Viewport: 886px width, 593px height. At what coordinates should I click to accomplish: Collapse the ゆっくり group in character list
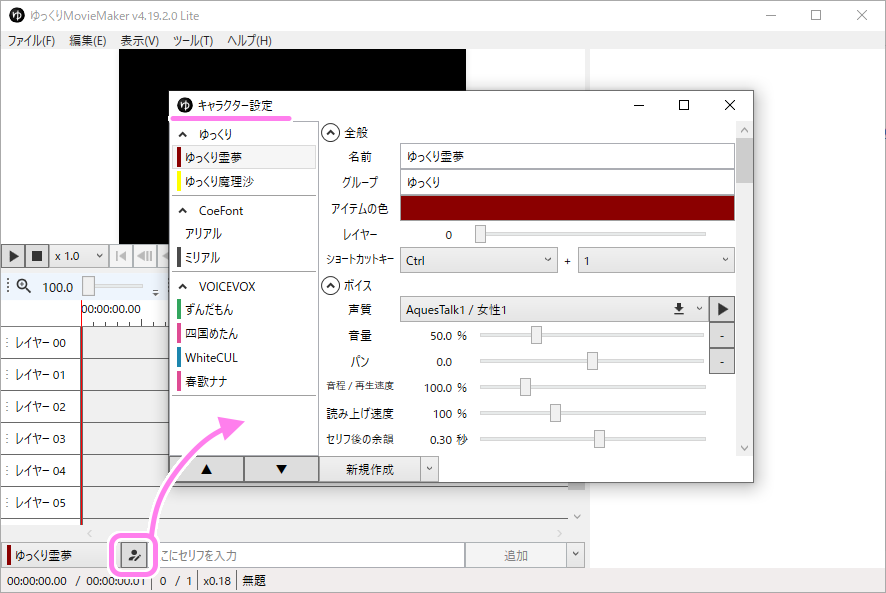183,135
